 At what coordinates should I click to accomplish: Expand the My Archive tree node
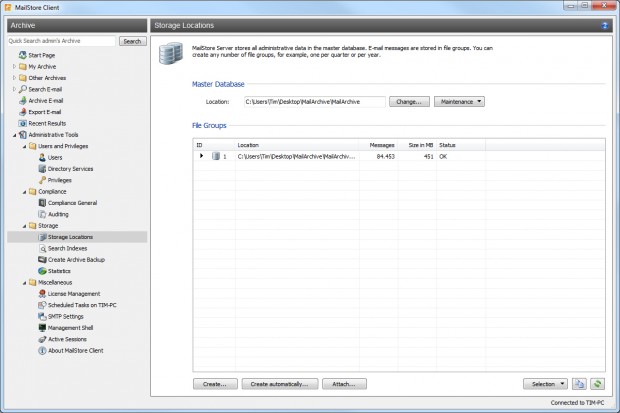pyautogui.click(x=15, y=66)
